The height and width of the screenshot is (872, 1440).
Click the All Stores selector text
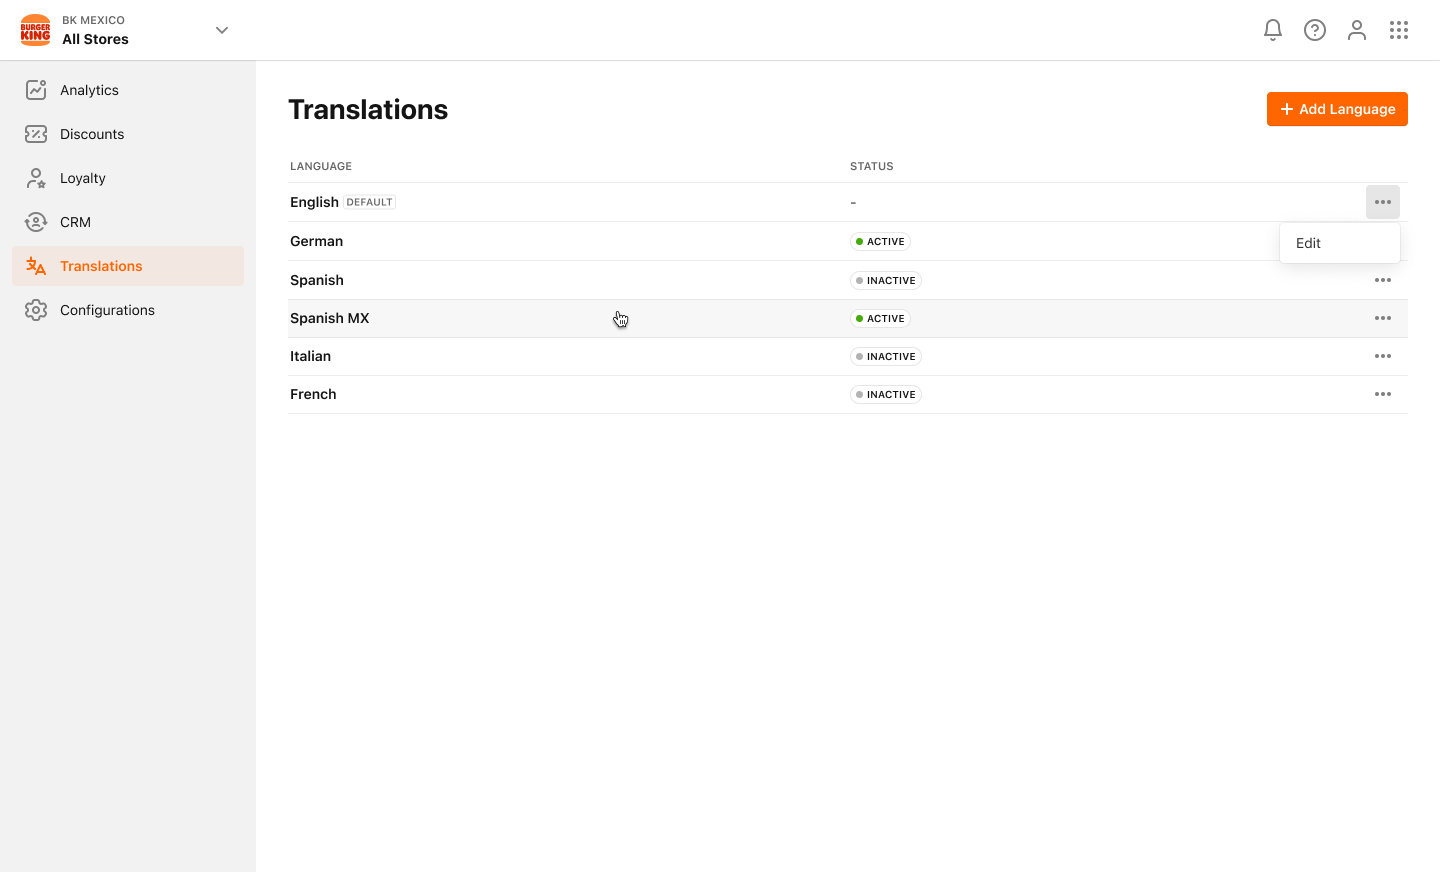coord(95,39)
